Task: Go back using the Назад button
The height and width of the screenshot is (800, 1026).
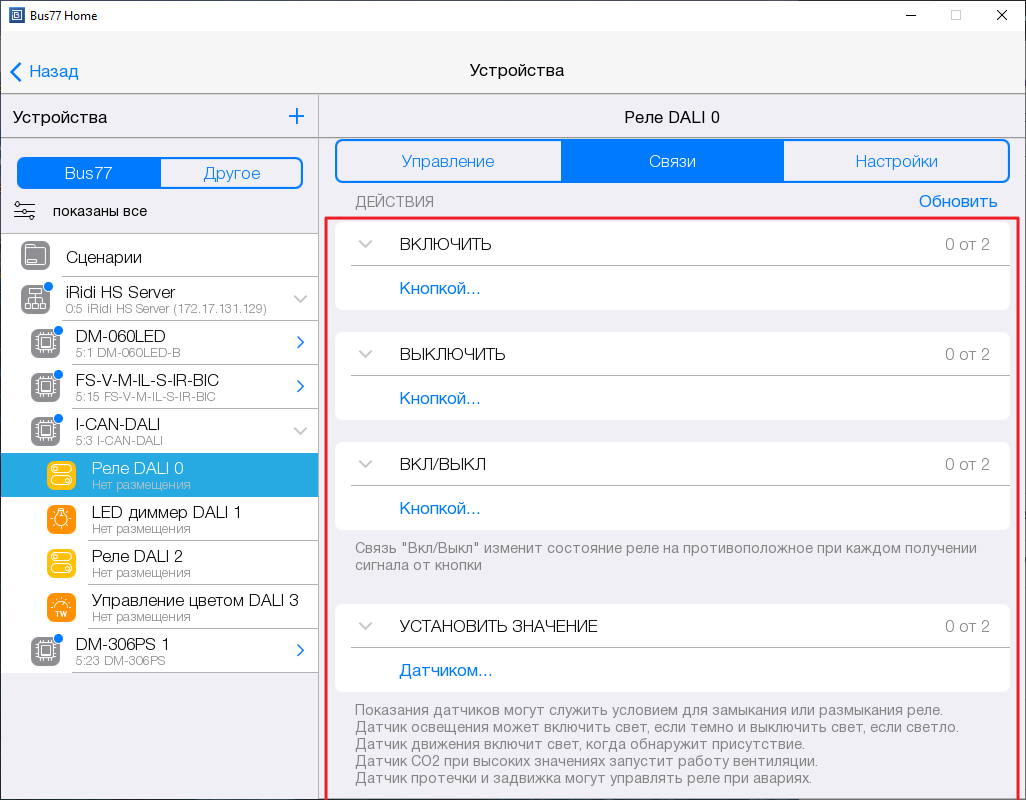Action: pyautogui.click(x=45, y=71)
